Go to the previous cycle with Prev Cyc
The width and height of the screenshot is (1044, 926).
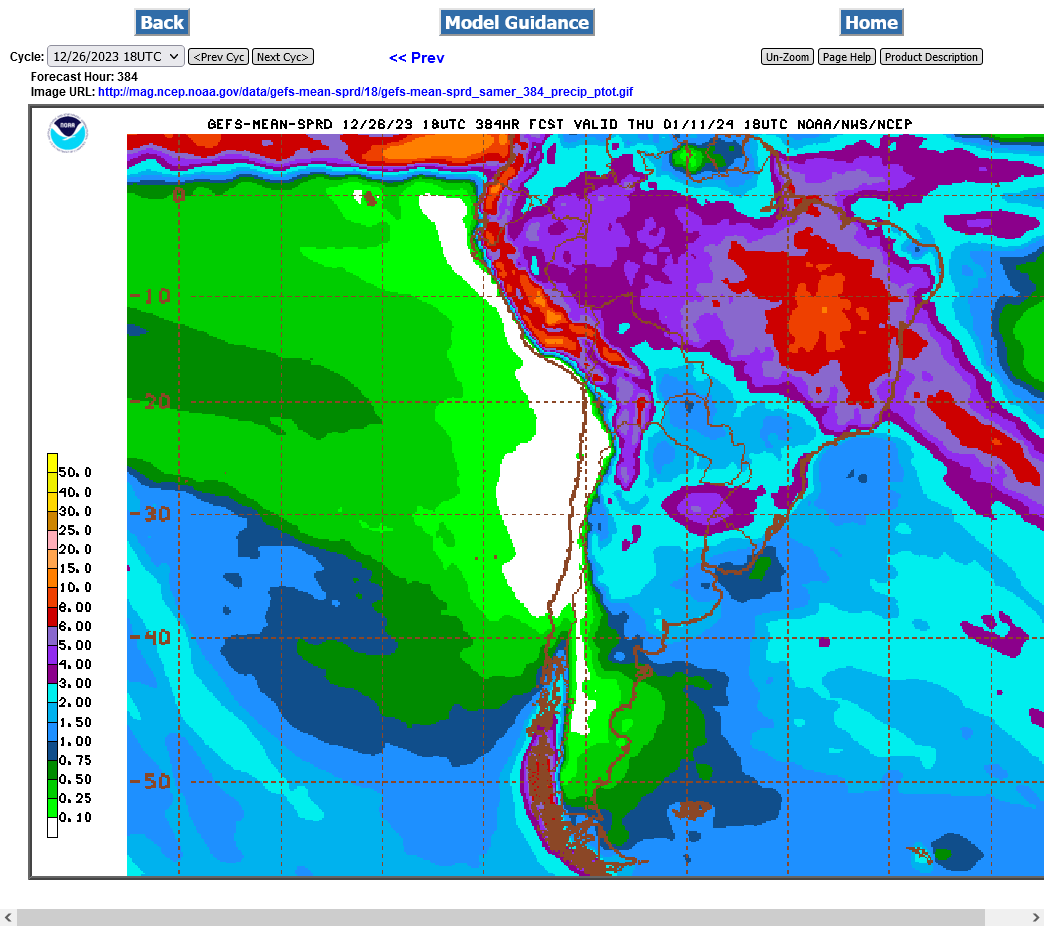click(x=218, y=57)
